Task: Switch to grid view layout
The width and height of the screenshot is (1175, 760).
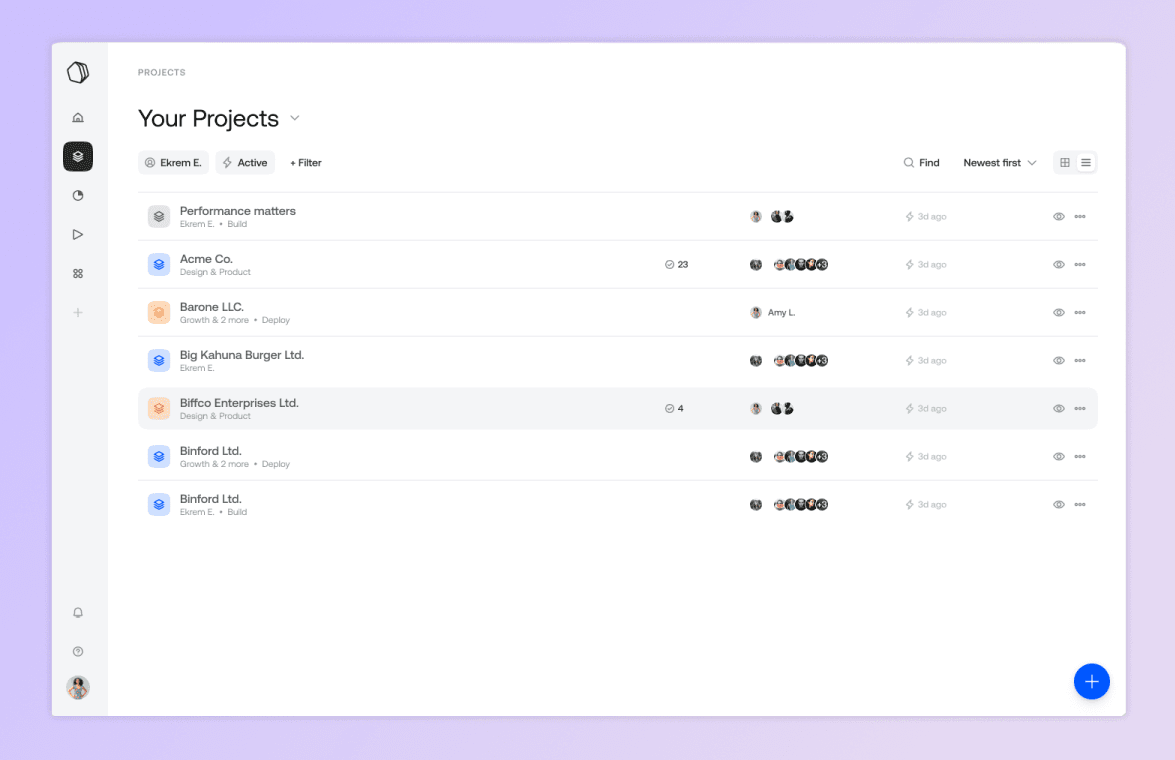Action: (1065, 163)
